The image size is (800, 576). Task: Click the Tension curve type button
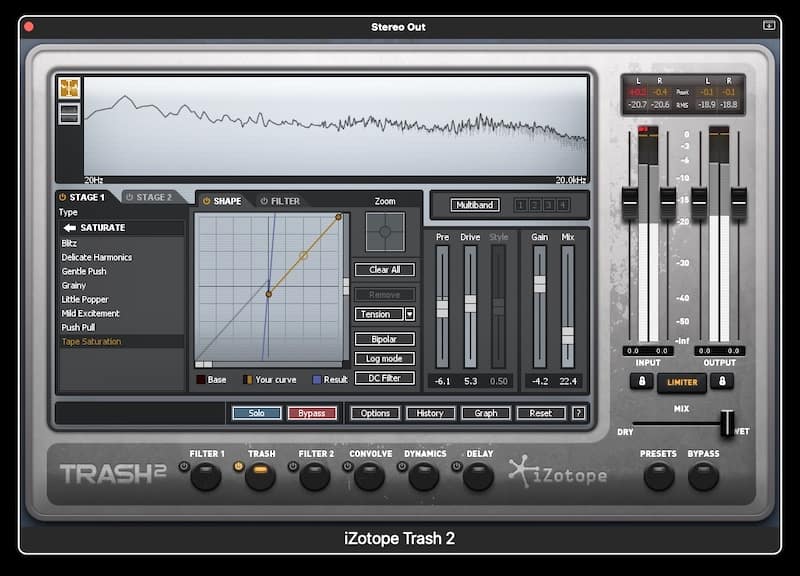(x=379, y=314)
